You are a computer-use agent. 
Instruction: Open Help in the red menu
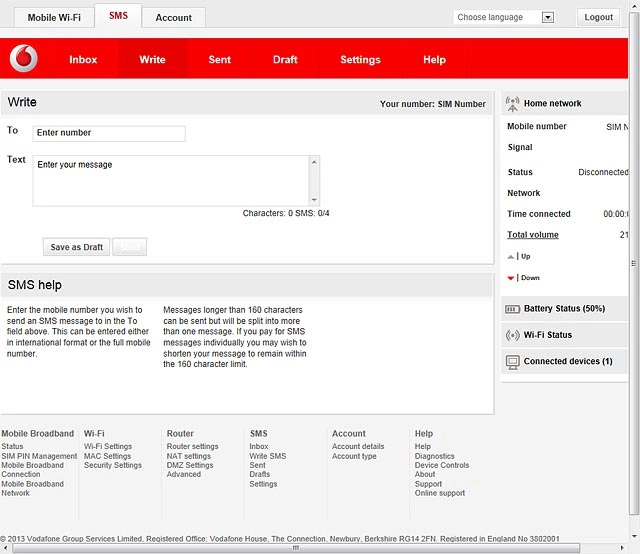[x=434, y=60]
